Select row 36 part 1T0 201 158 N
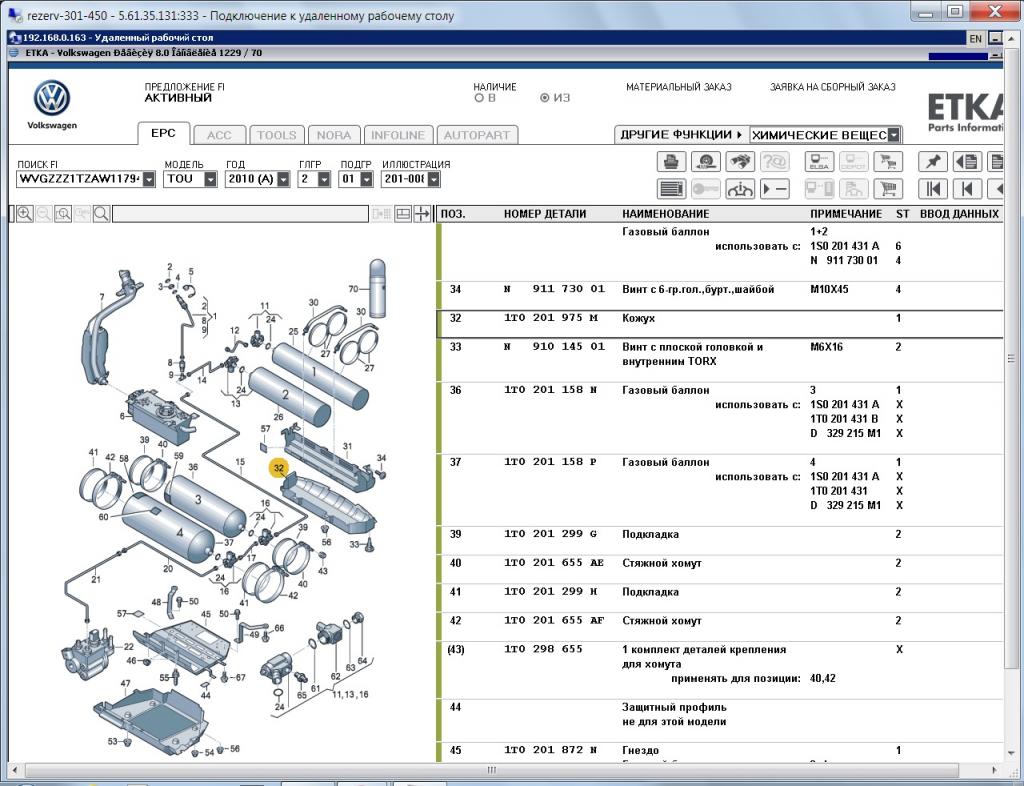Image resolution: width=1024 pixels, height=786 pixels. [x=720, y=418]
